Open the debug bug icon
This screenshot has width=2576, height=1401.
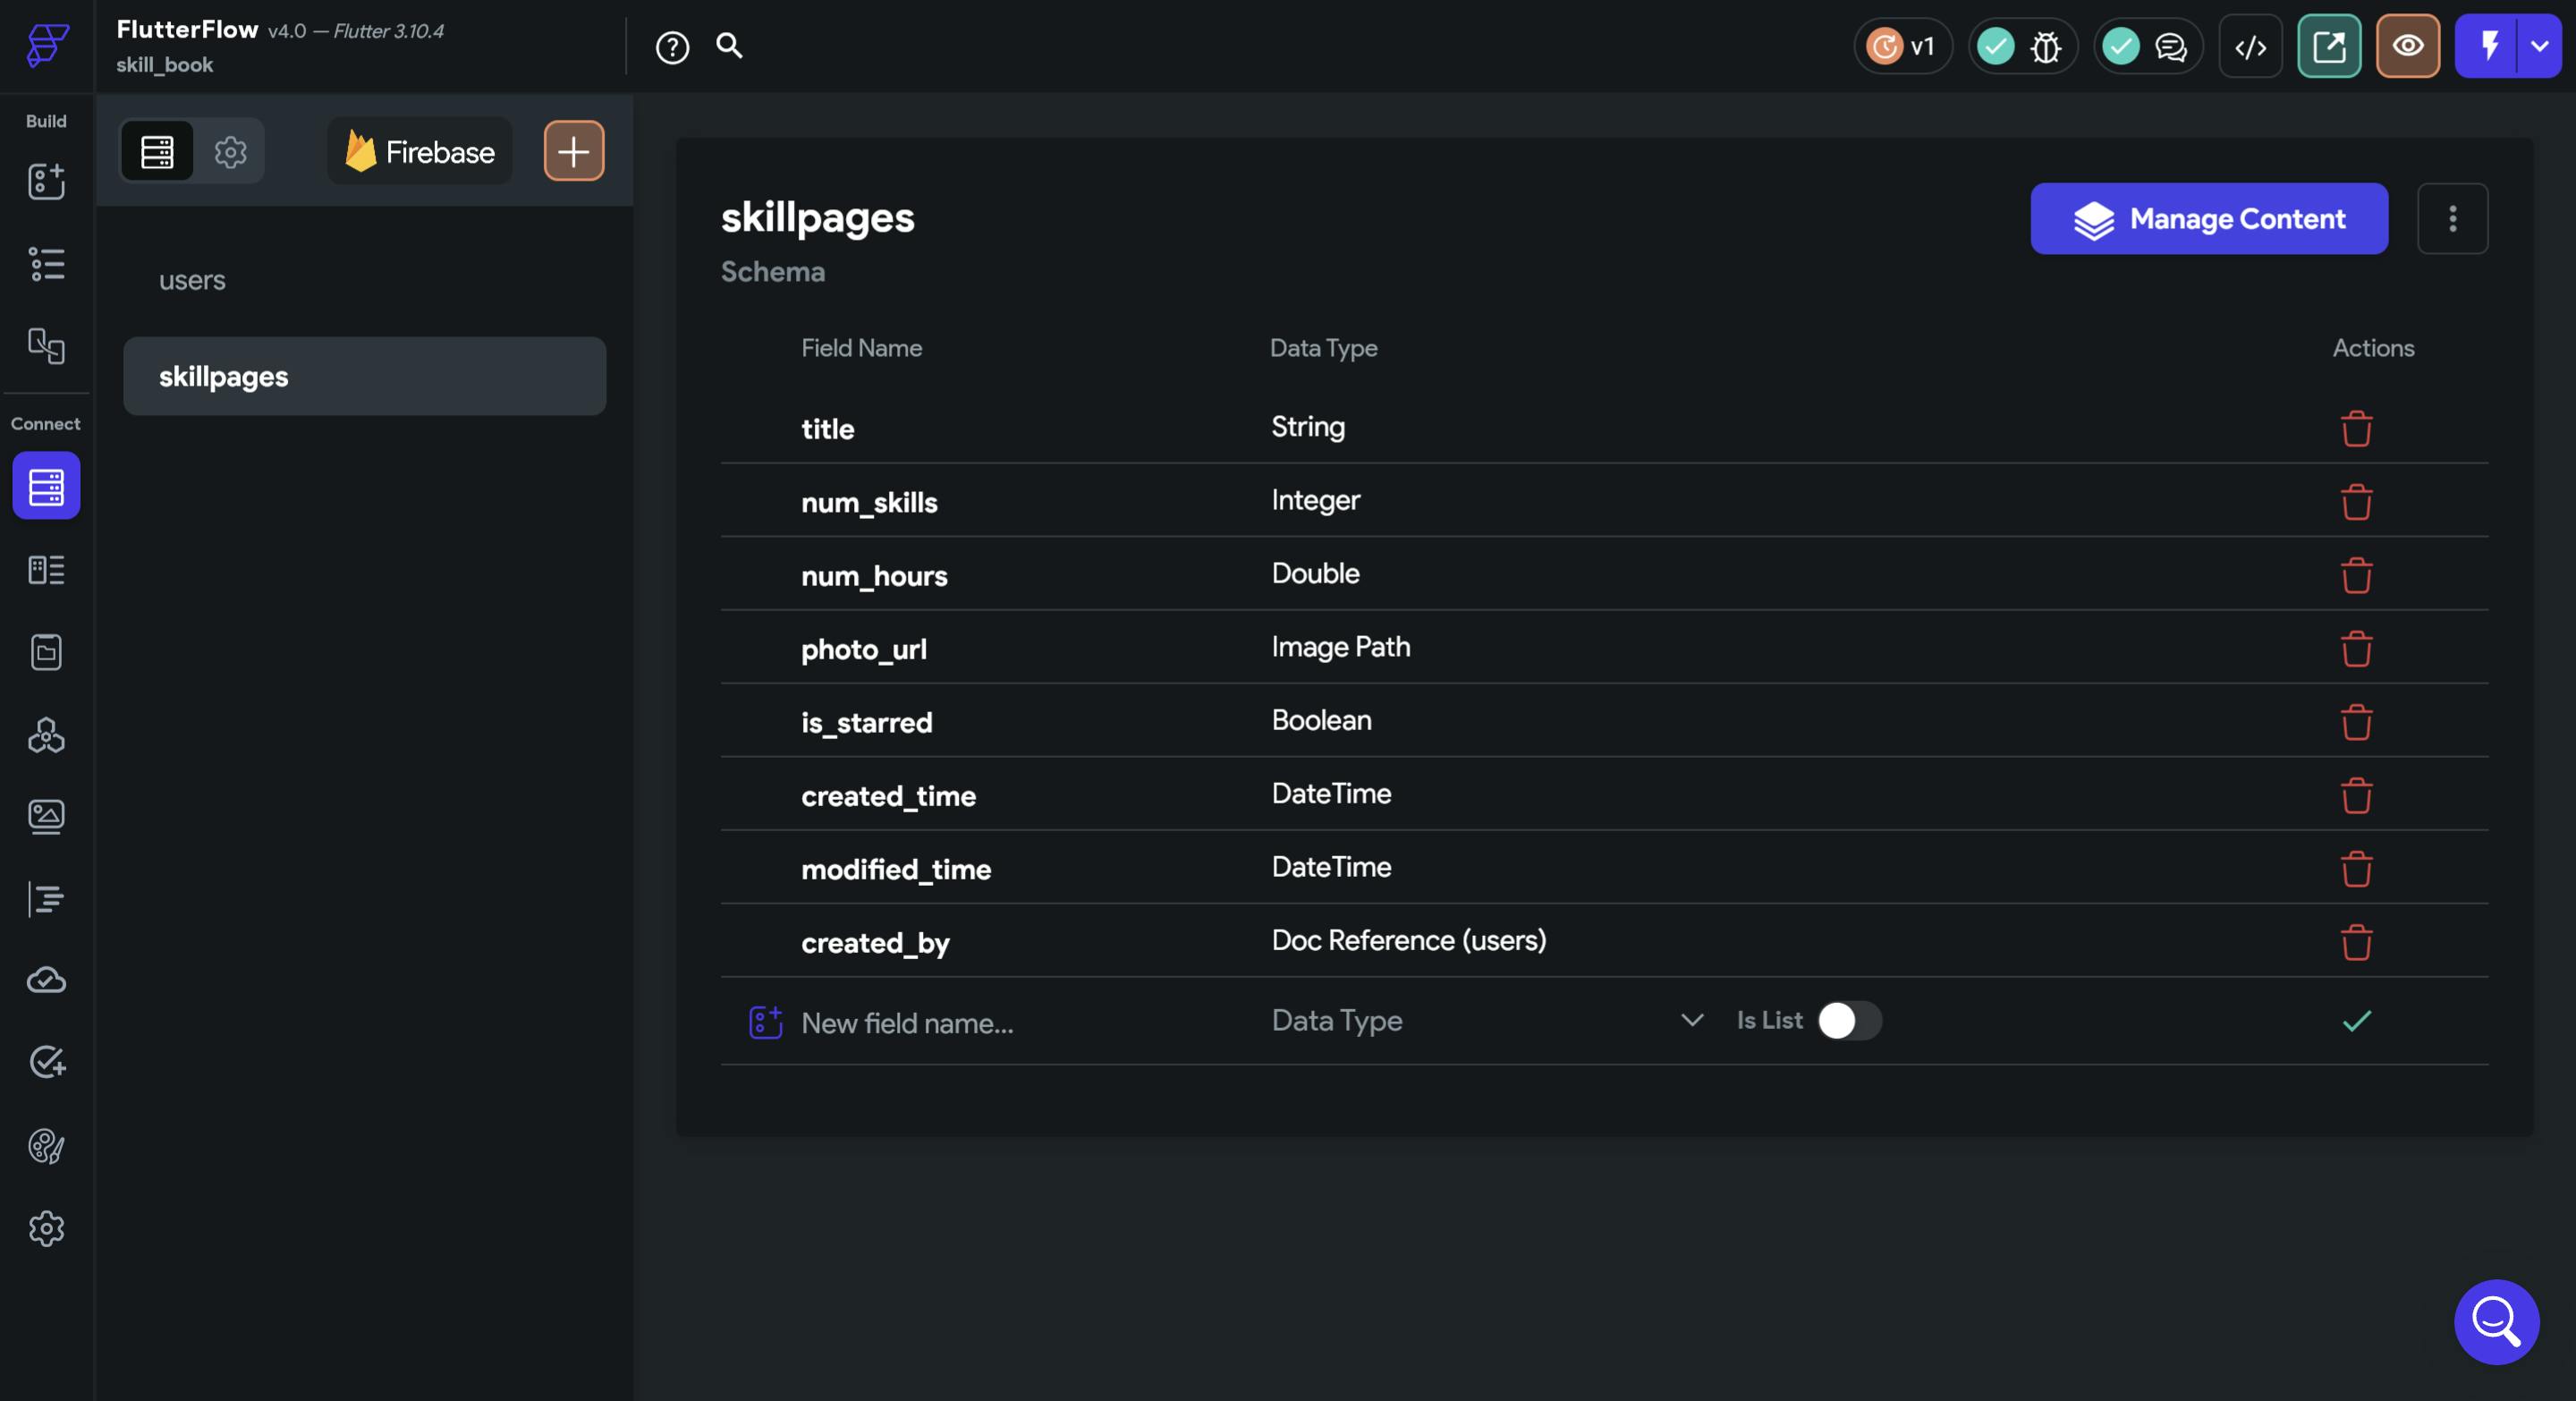2046,46
